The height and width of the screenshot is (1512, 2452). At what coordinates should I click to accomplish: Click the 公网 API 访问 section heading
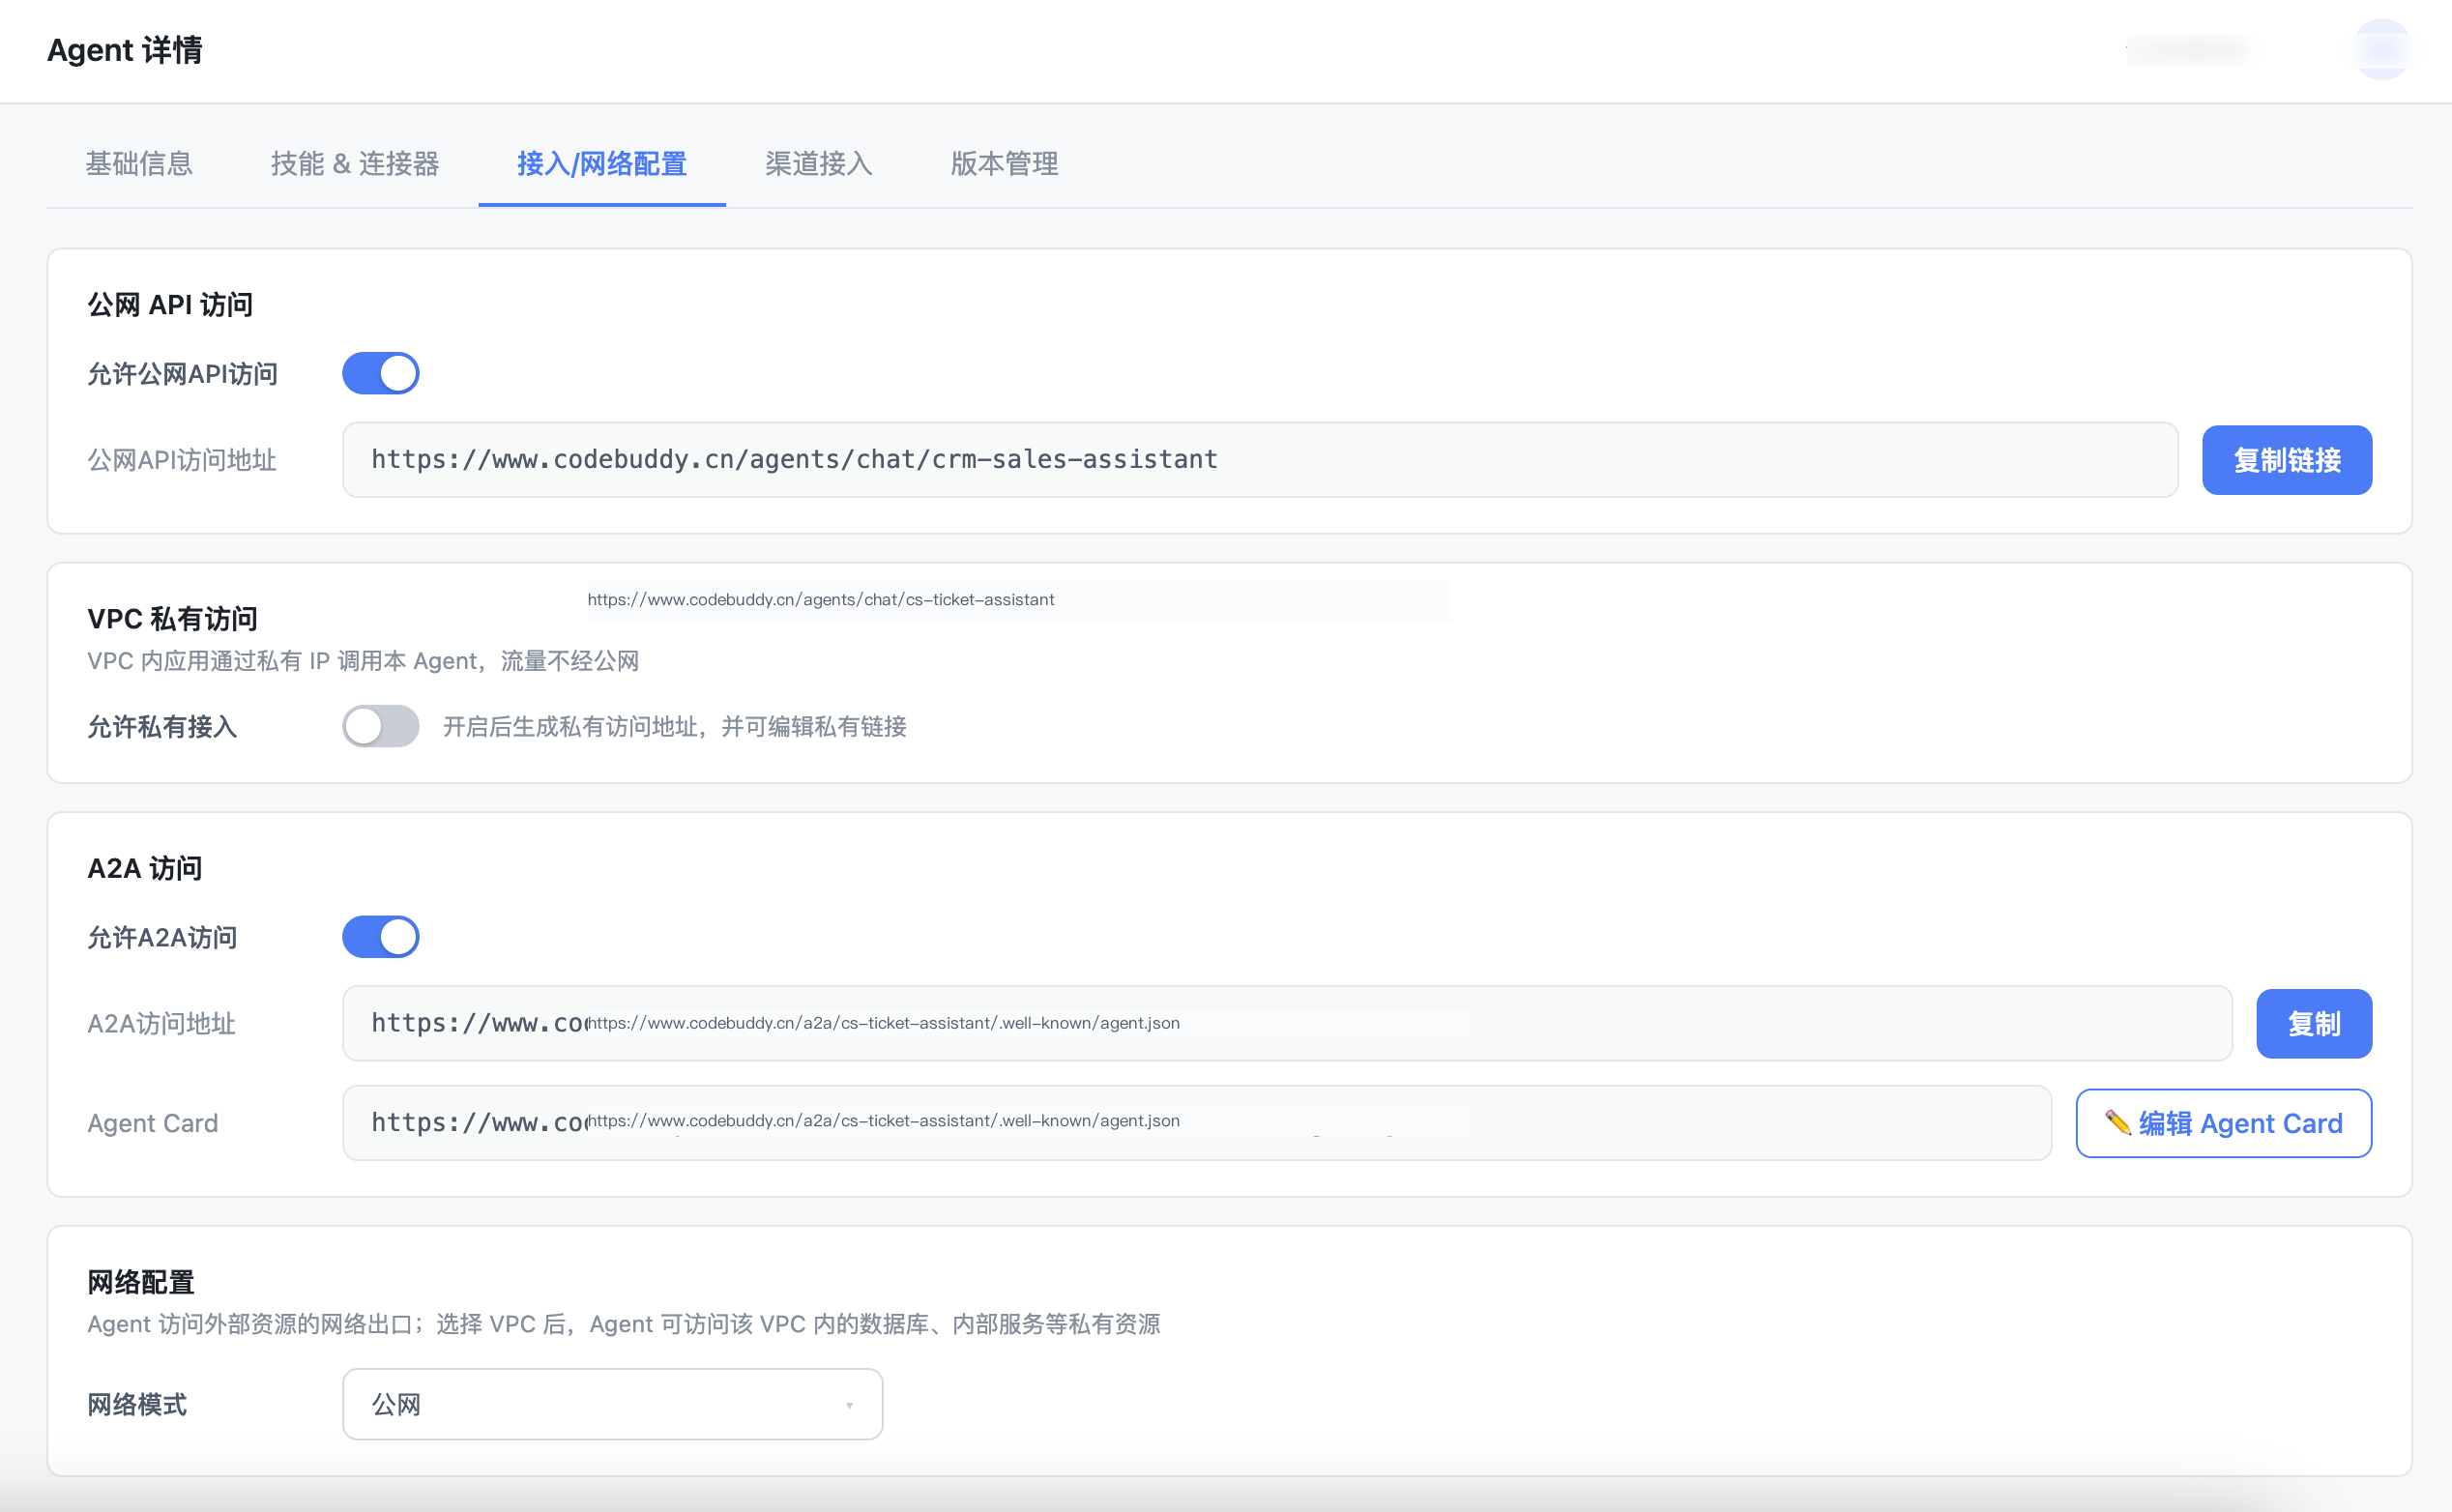click(x=170, y=305)
